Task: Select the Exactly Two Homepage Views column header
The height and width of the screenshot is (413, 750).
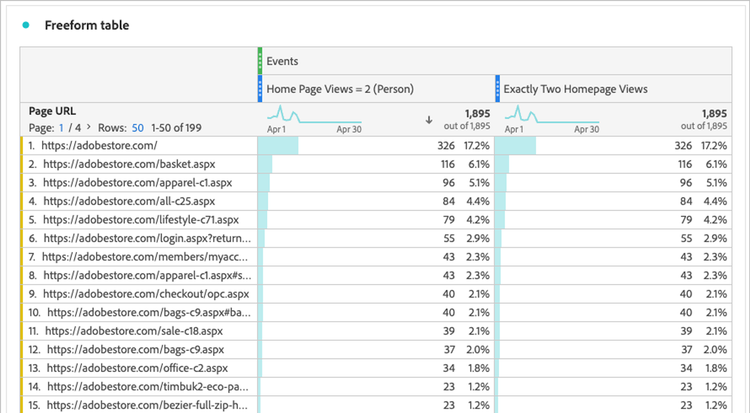Action: tap(575, 89)
